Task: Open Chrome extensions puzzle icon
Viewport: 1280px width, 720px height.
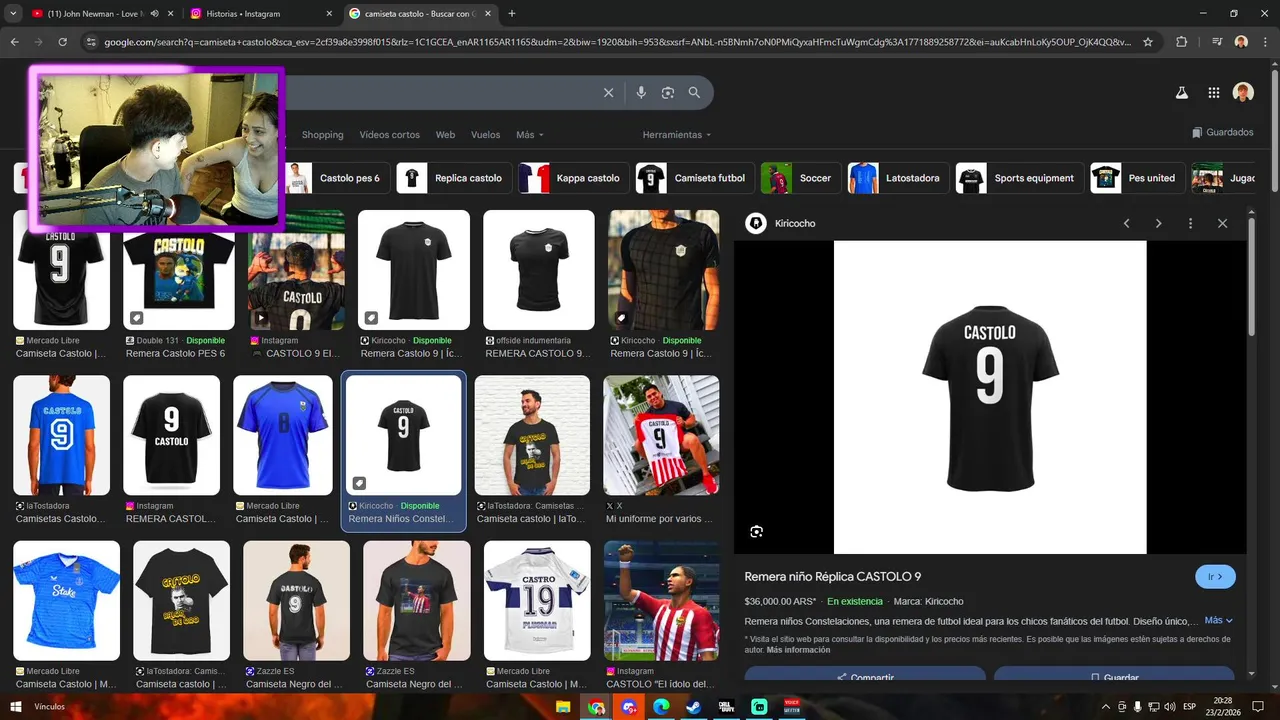Action: 1182,42
